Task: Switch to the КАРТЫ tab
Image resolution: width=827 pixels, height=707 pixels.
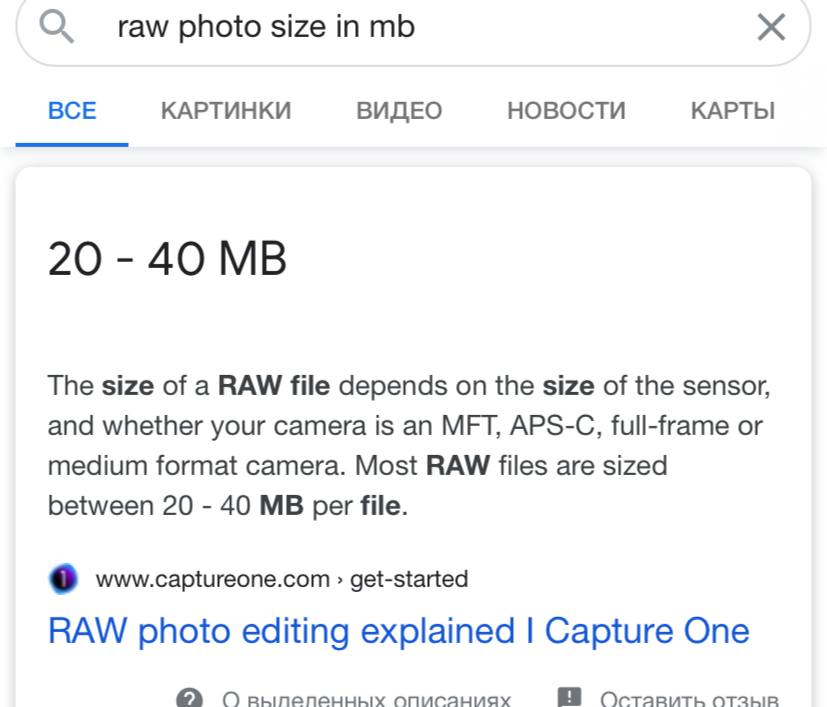Action: (733, 110)
